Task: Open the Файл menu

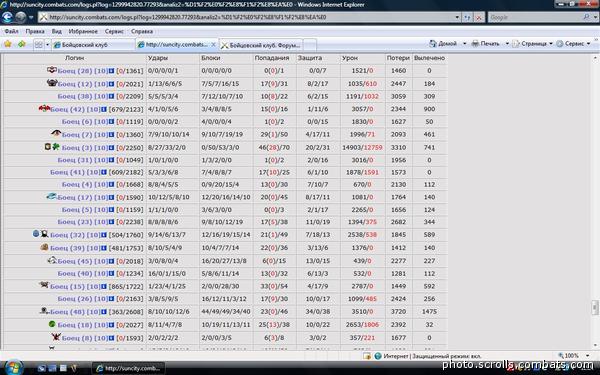Action: coord(11,31)
